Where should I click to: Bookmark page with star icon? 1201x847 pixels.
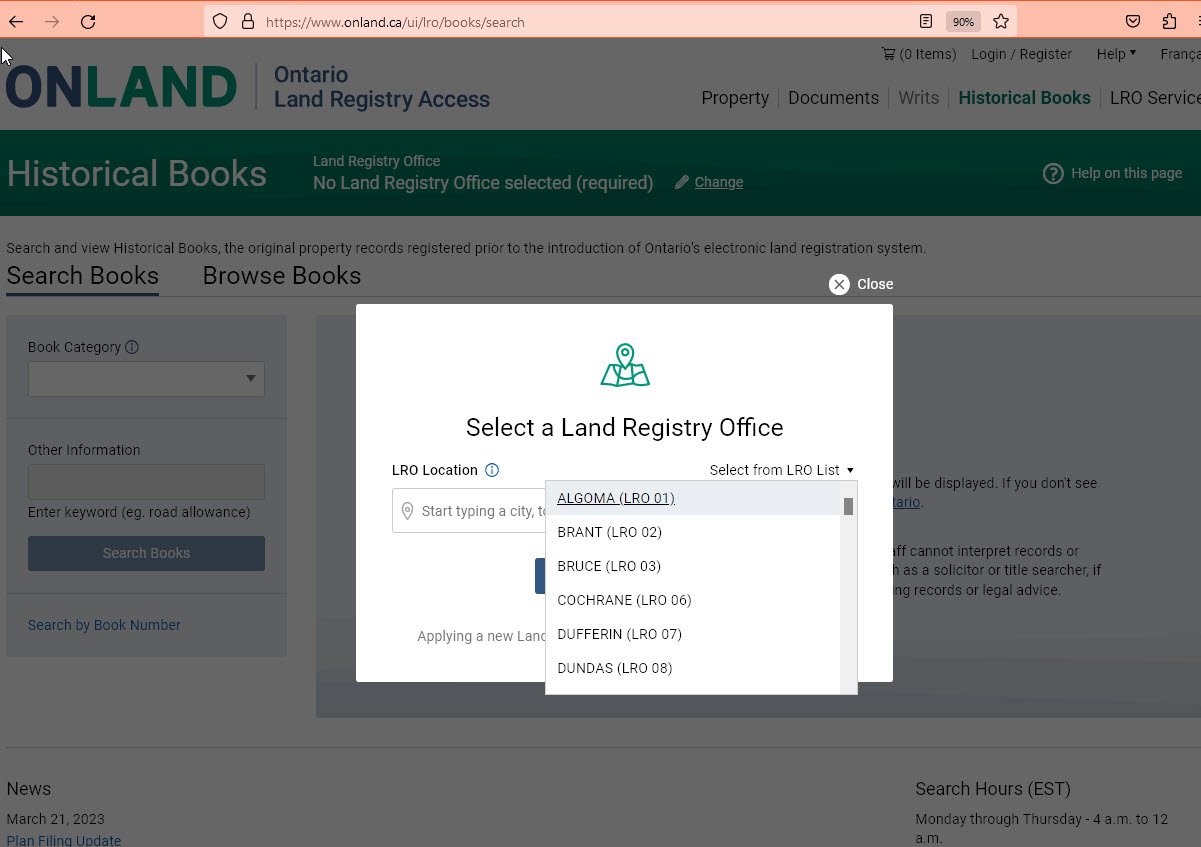(x=1001, y=21)
